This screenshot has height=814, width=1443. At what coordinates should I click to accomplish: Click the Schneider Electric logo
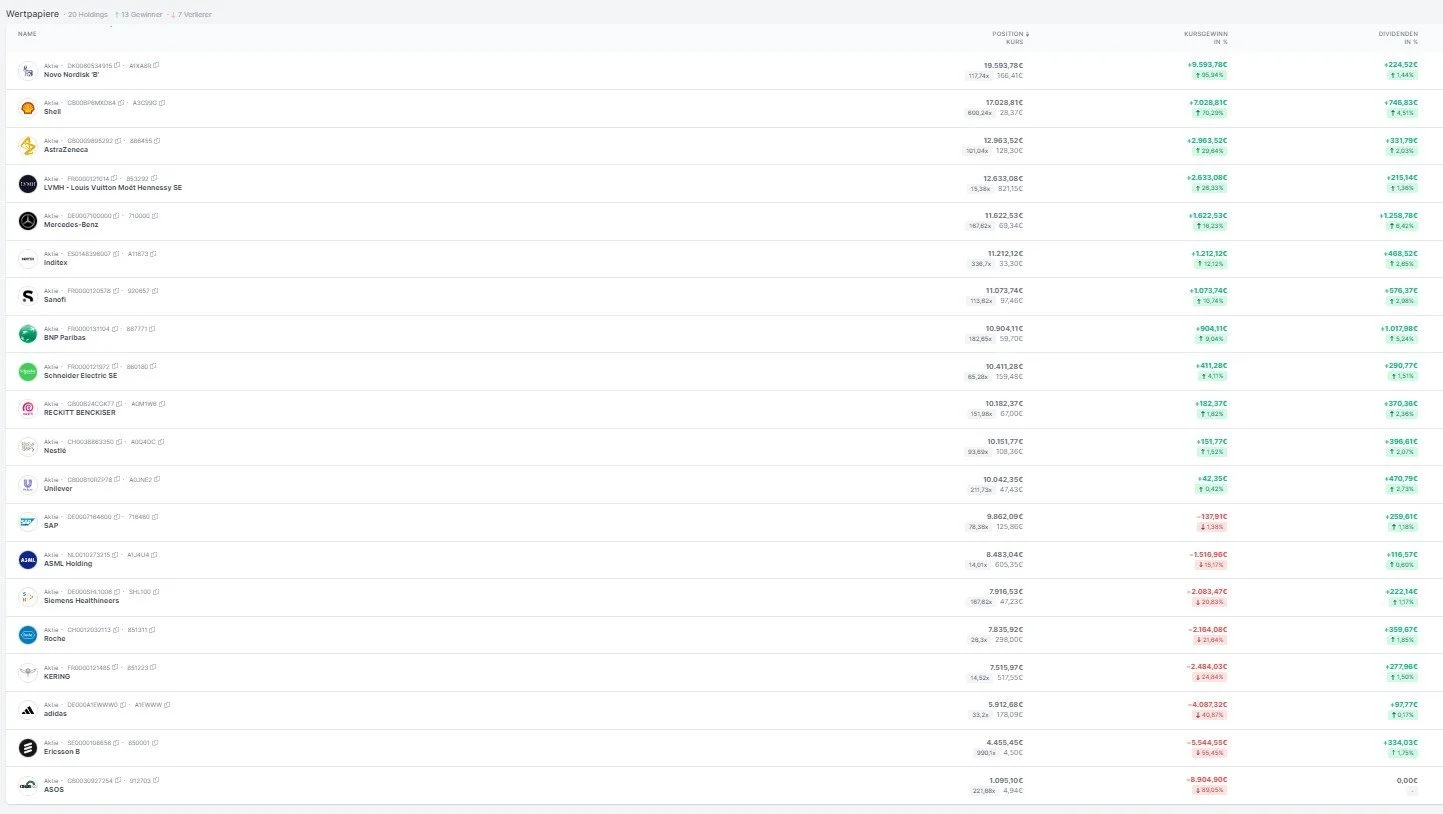[x=28, y=372]
